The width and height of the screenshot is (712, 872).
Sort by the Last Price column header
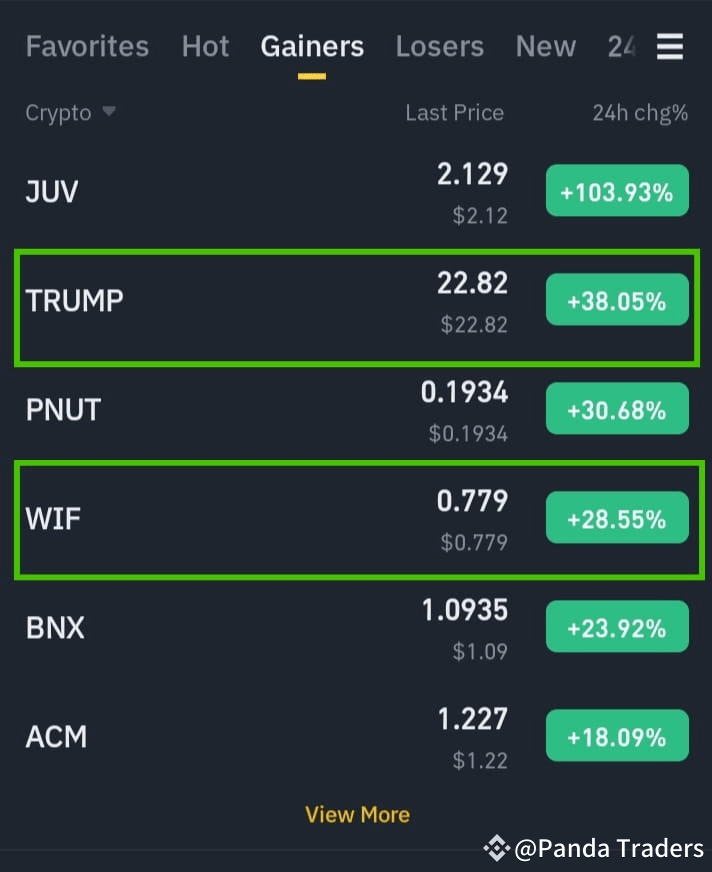(x=454, y=112)
